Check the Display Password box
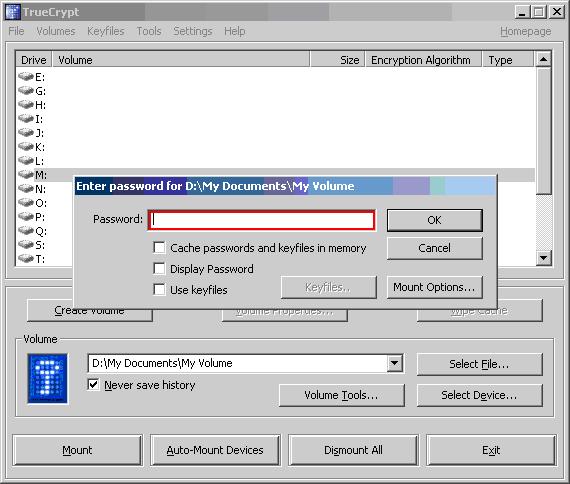This screenshot has height=484, width=570. (159, 269)
